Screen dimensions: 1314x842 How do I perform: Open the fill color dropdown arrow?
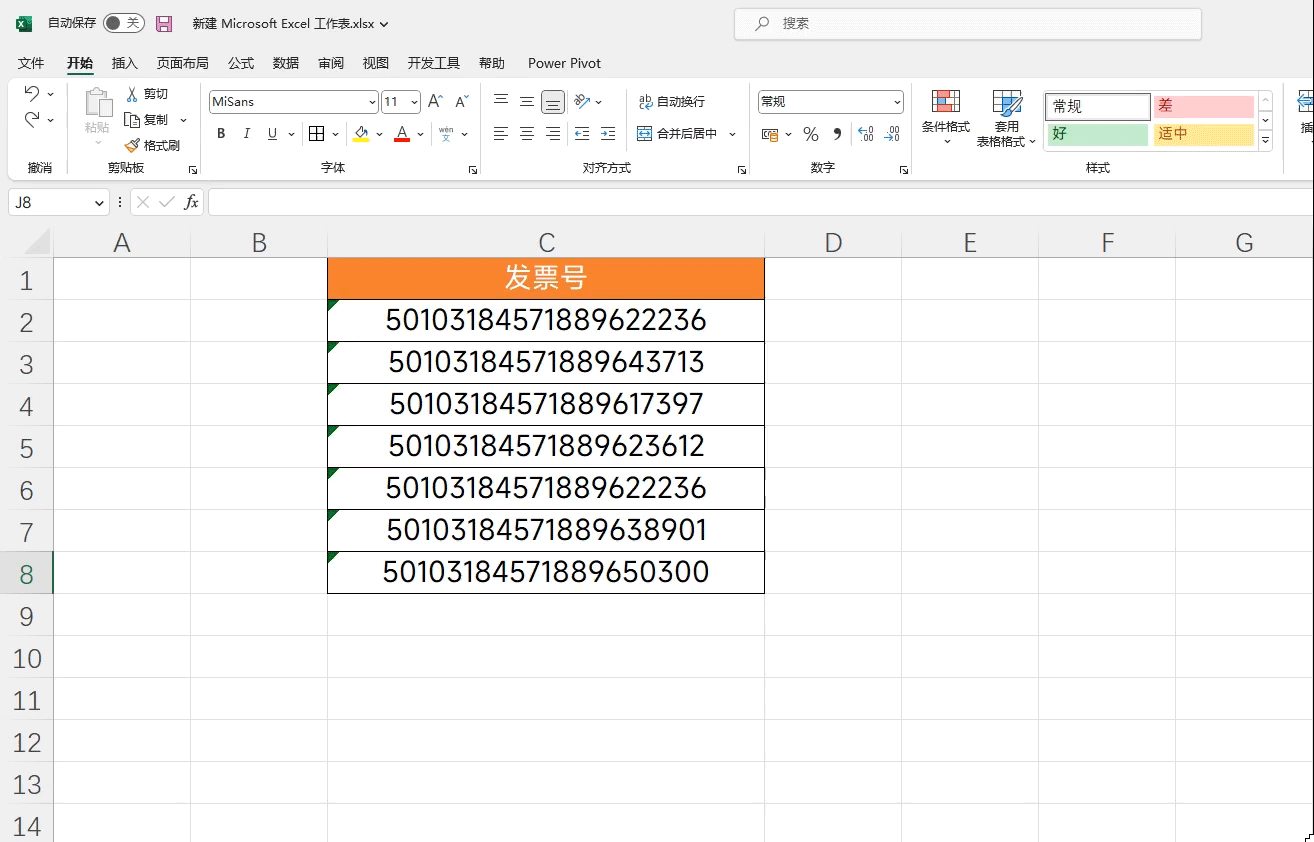pos(379,133)
